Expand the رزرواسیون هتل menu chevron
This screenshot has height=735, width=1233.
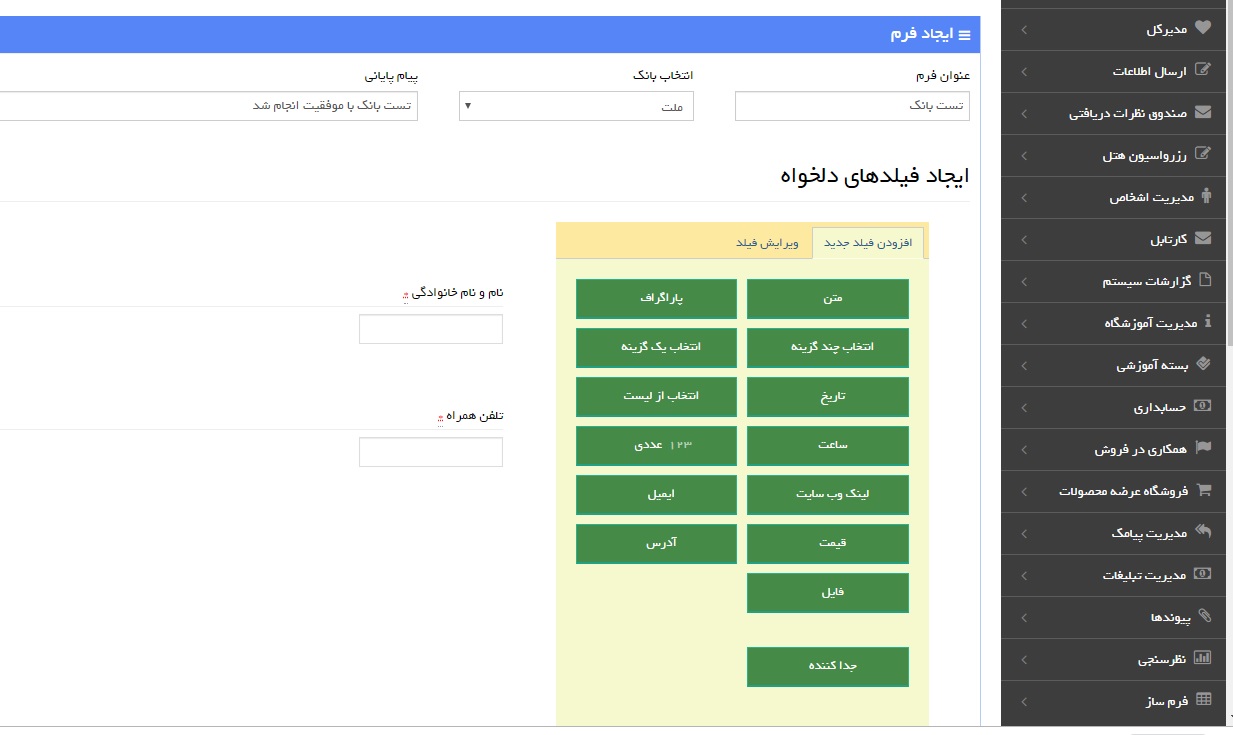tap(1023, 156)
